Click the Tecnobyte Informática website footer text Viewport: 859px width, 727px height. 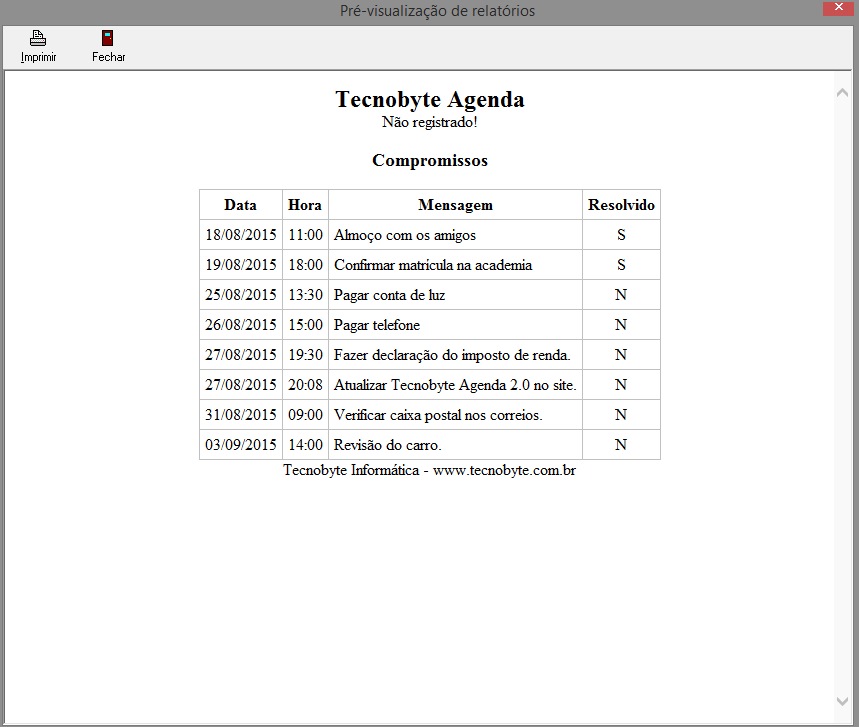point(429,470)
